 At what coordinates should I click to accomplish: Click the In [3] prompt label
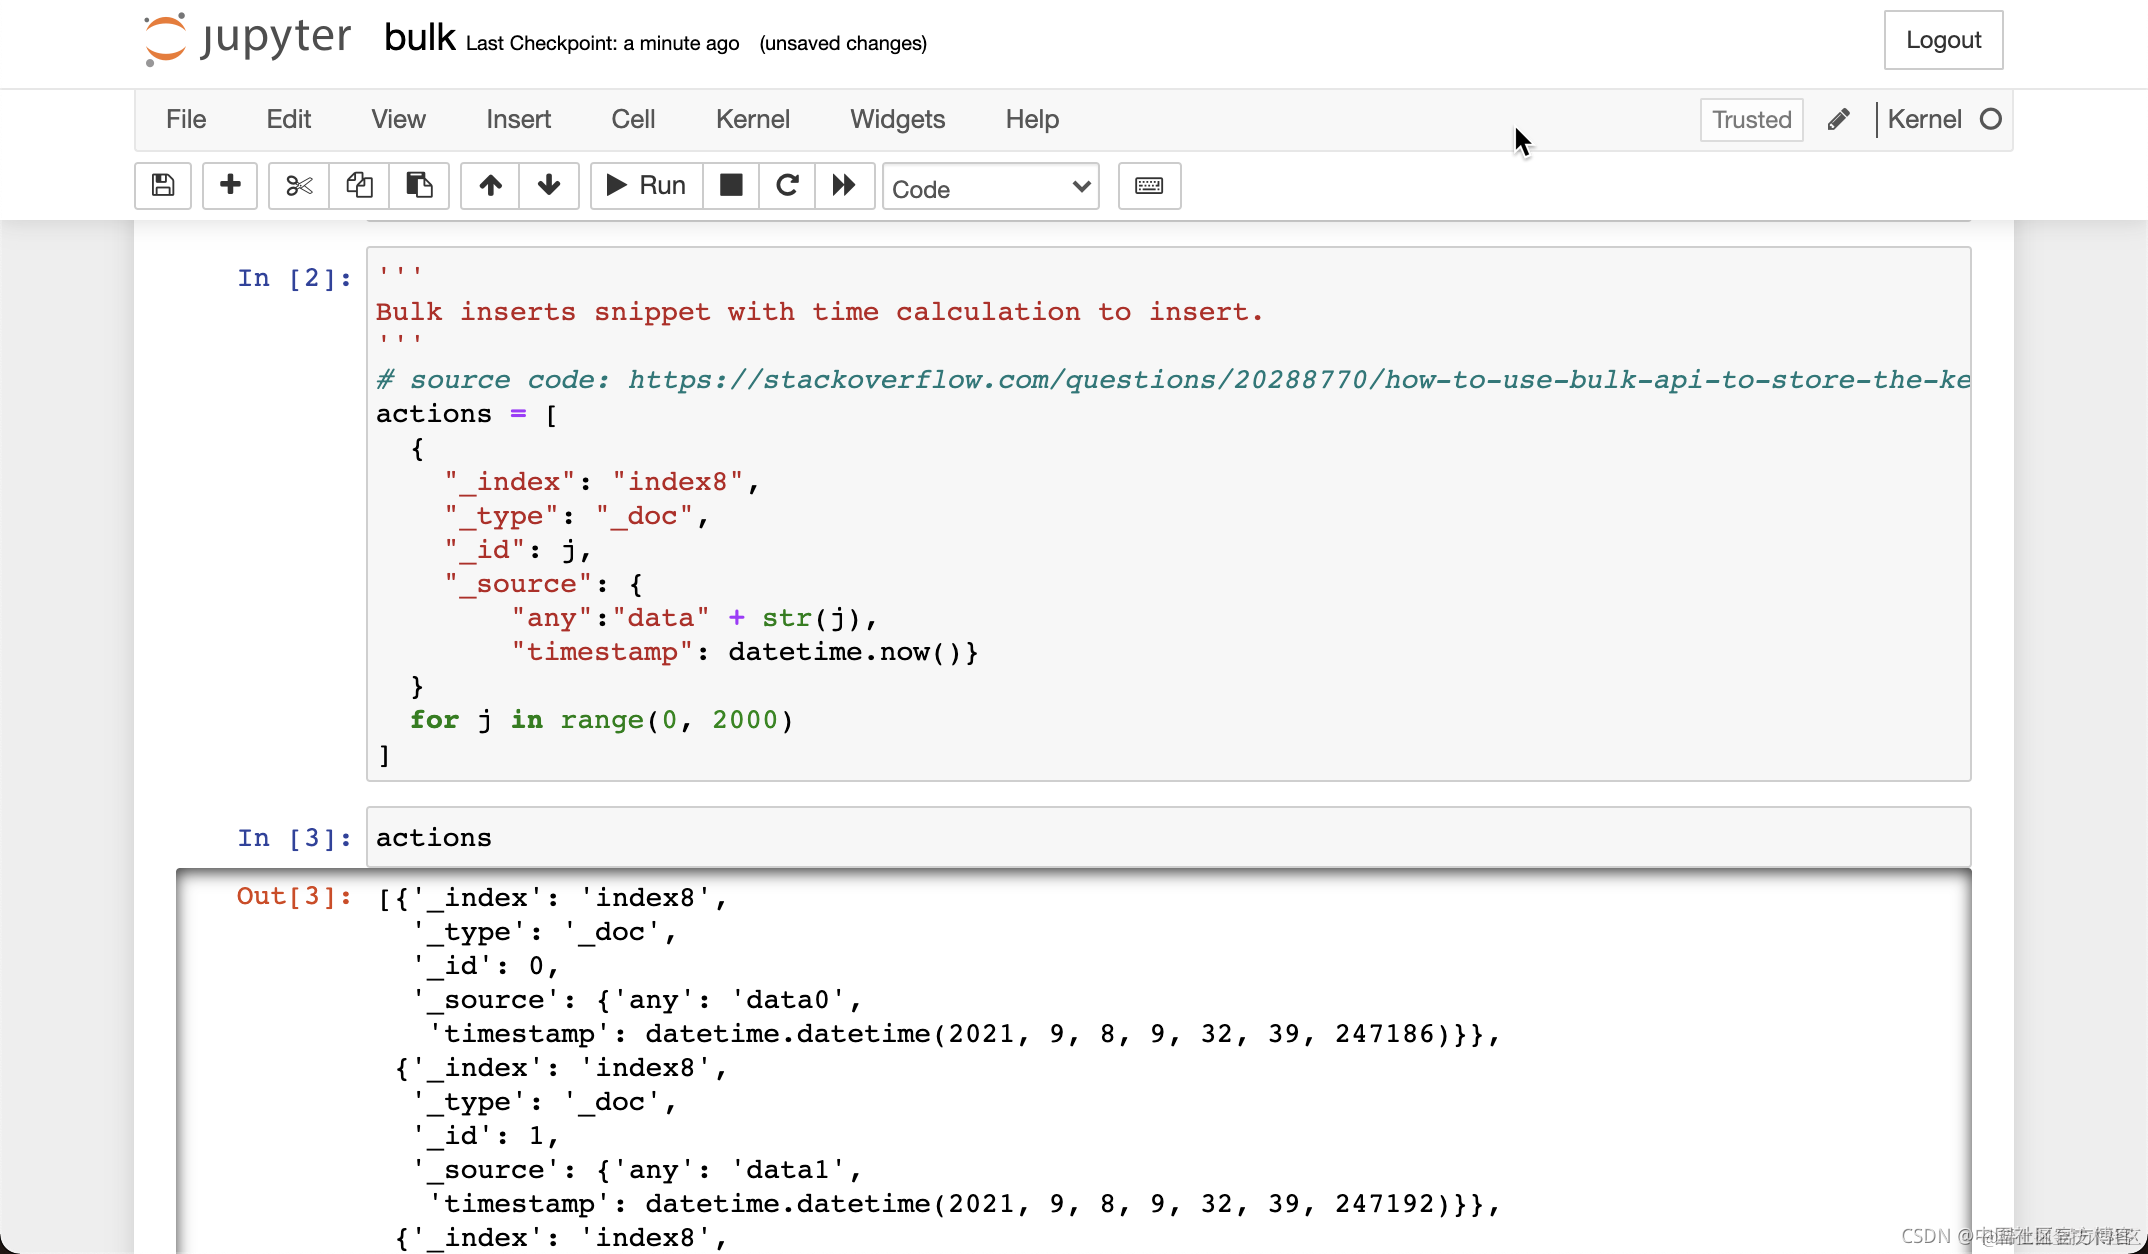click(294, 838)
